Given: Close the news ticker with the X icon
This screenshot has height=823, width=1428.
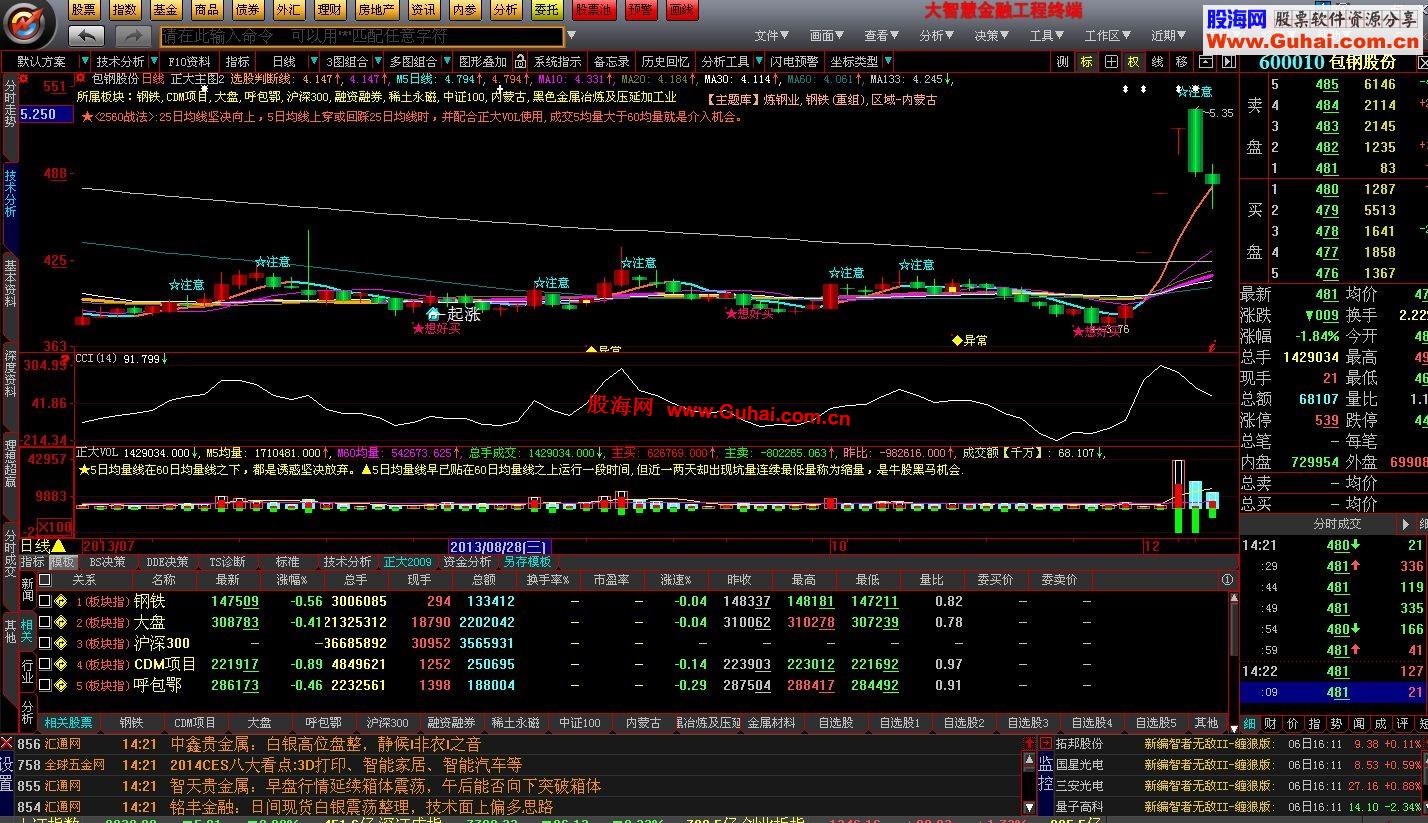Looking at the screenshot, I should click(x=7, y=743).
